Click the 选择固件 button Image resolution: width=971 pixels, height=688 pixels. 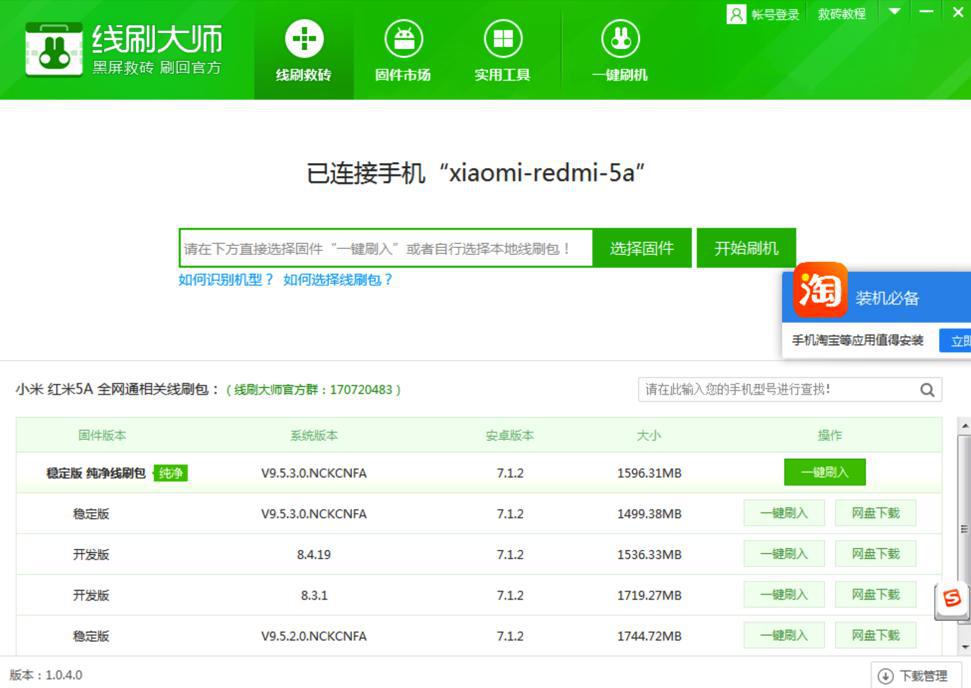tap(642, 248)
